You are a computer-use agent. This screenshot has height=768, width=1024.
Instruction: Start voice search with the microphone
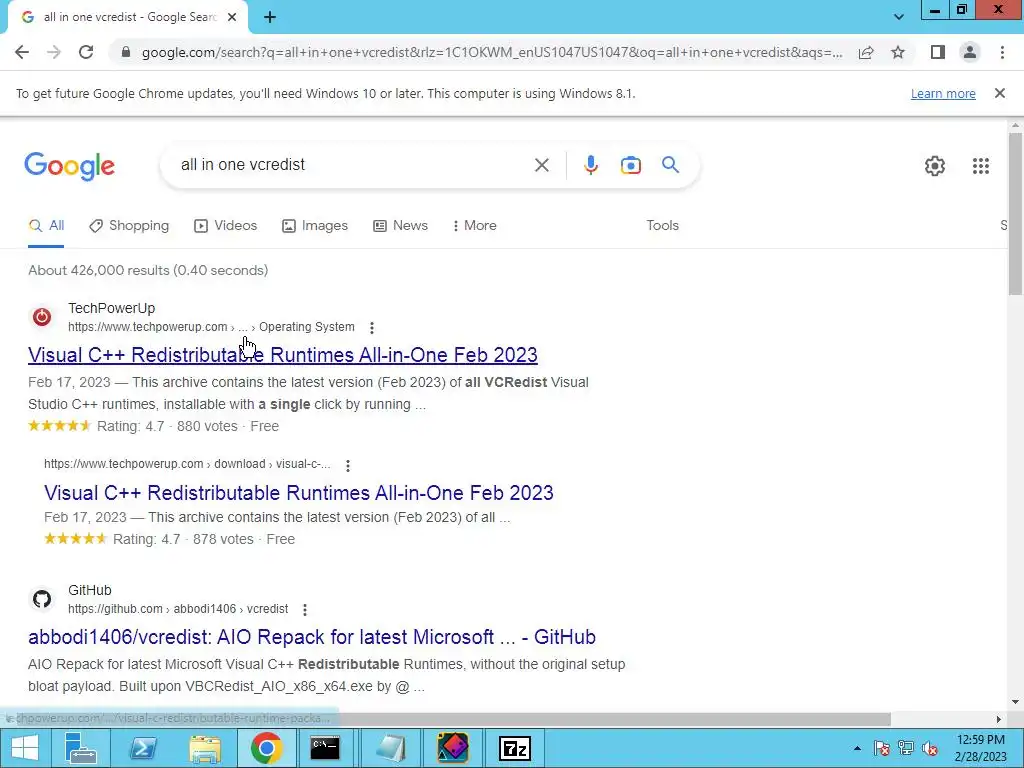tap(591, 165)
